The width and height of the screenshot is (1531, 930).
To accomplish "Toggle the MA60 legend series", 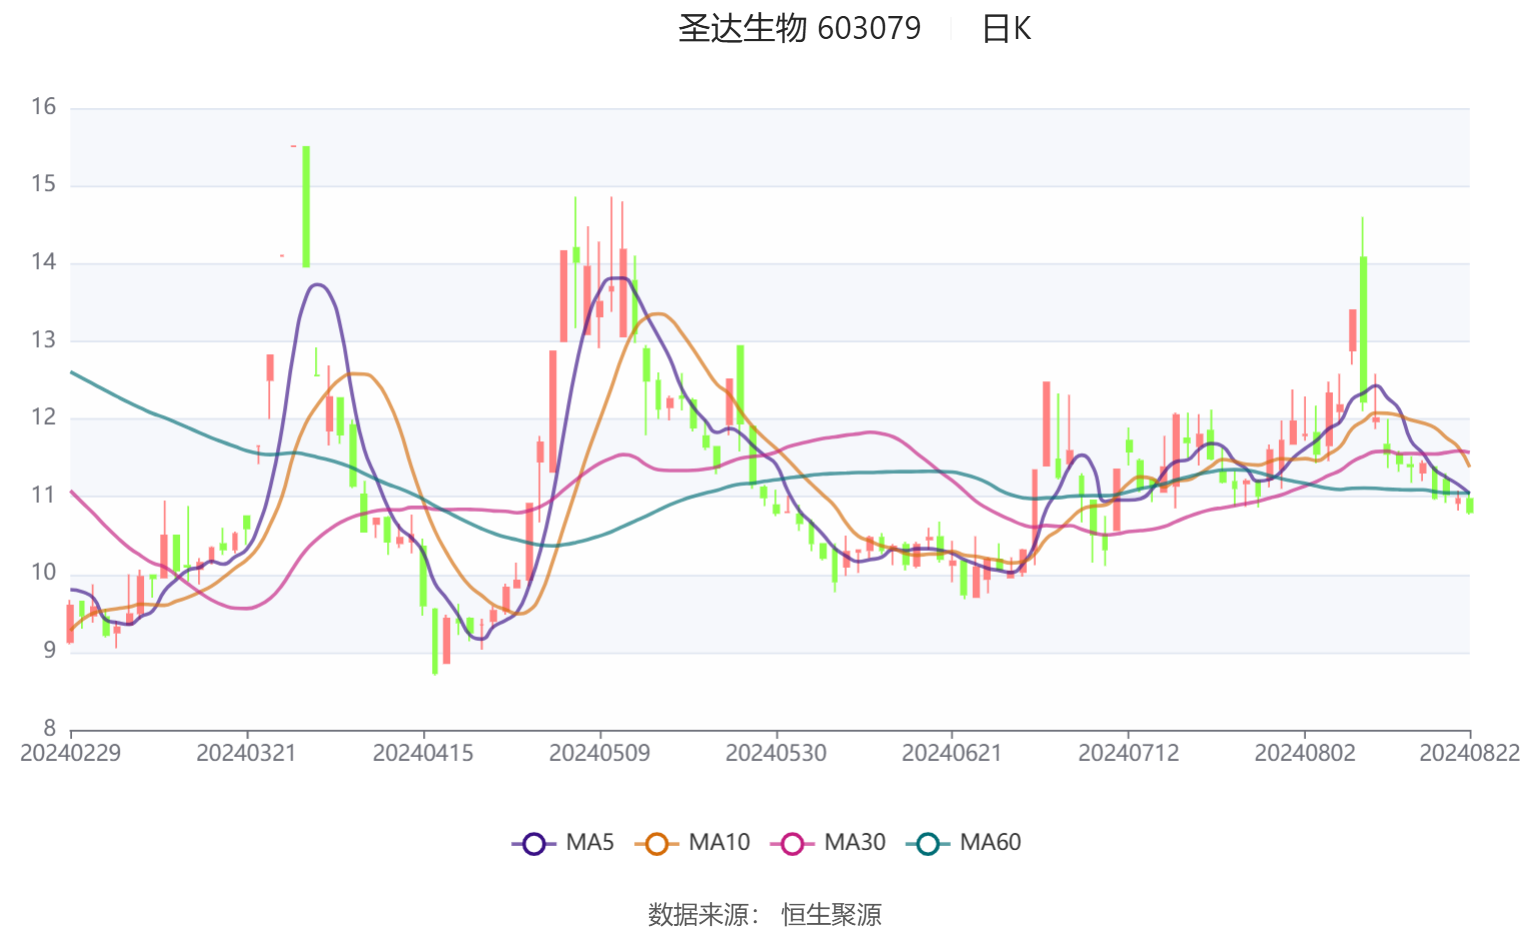I will pos(964,843).
